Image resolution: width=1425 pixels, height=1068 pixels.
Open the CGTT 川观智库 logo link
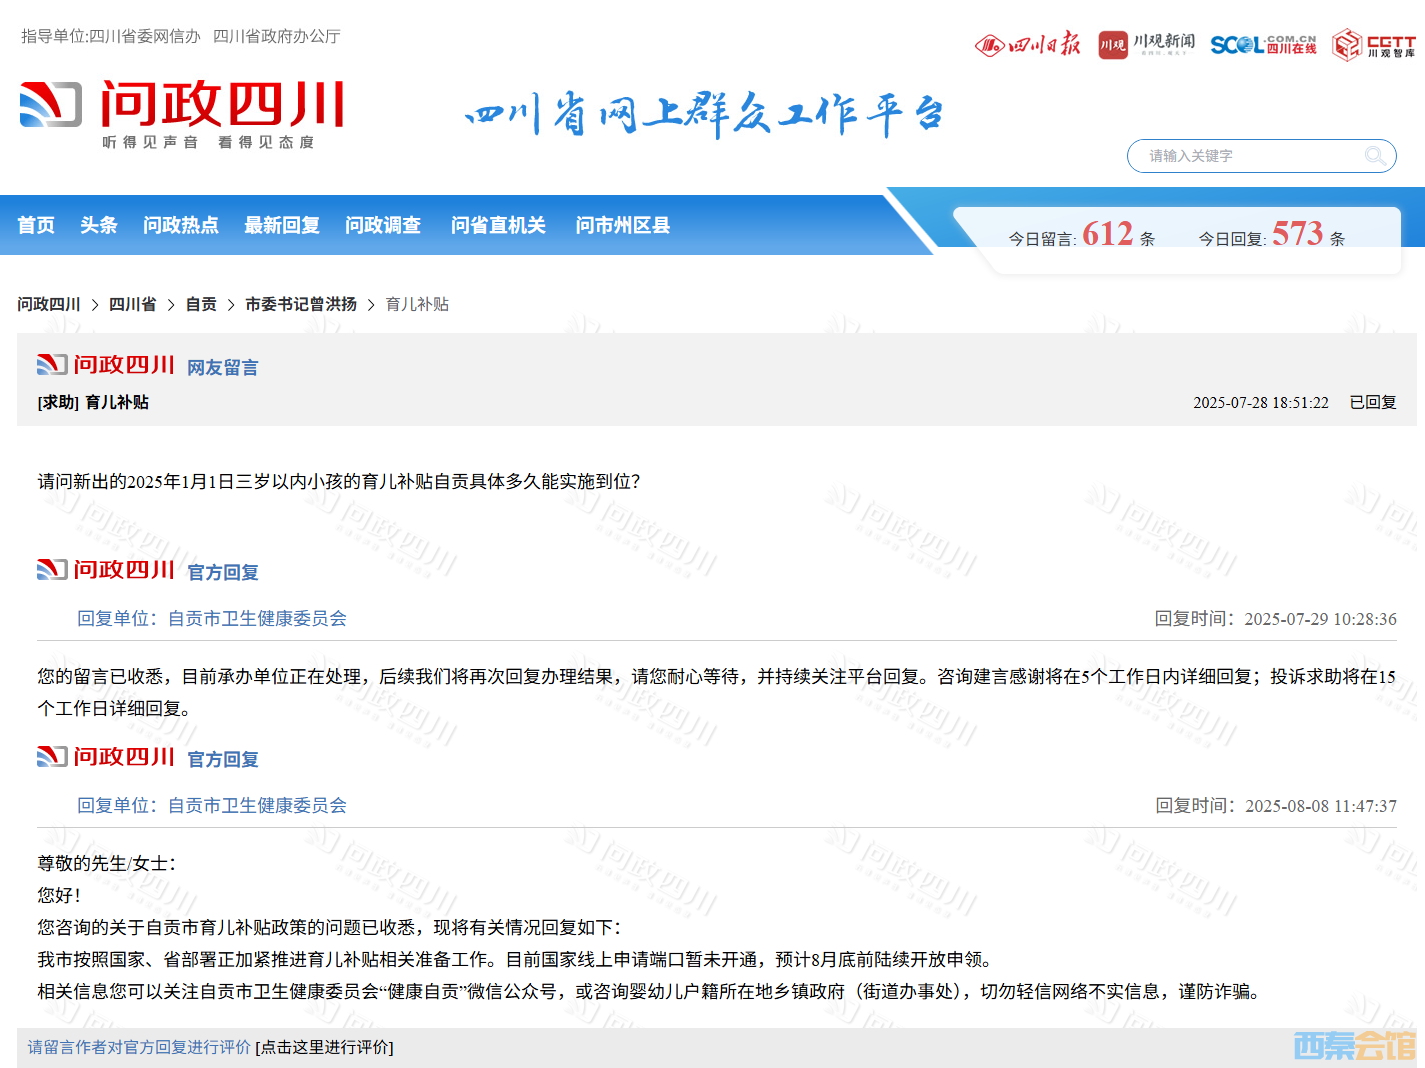tap(1373, 44)
